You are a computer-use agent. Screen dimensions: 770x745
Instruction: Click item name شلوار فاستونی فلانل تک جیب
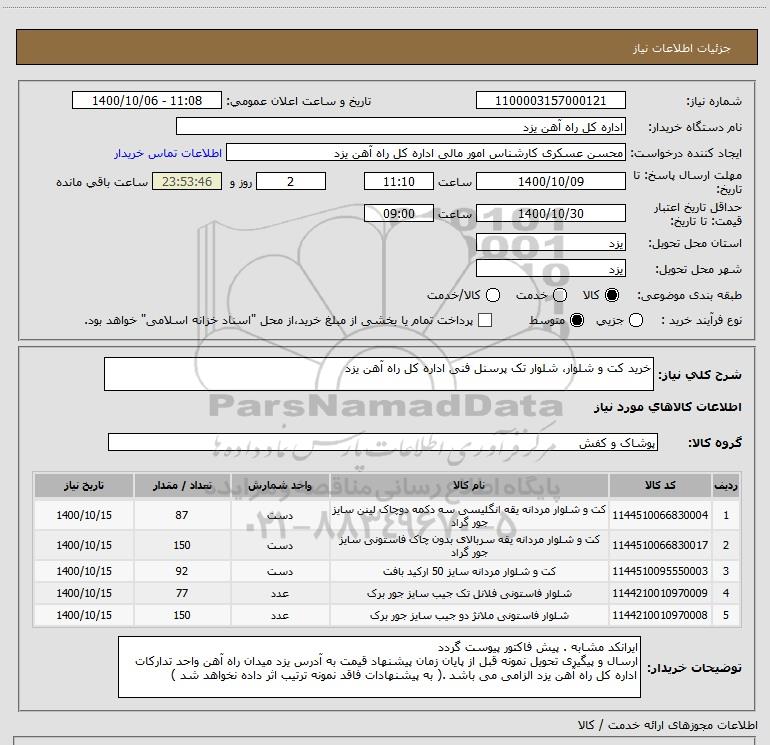coord(469,593)
